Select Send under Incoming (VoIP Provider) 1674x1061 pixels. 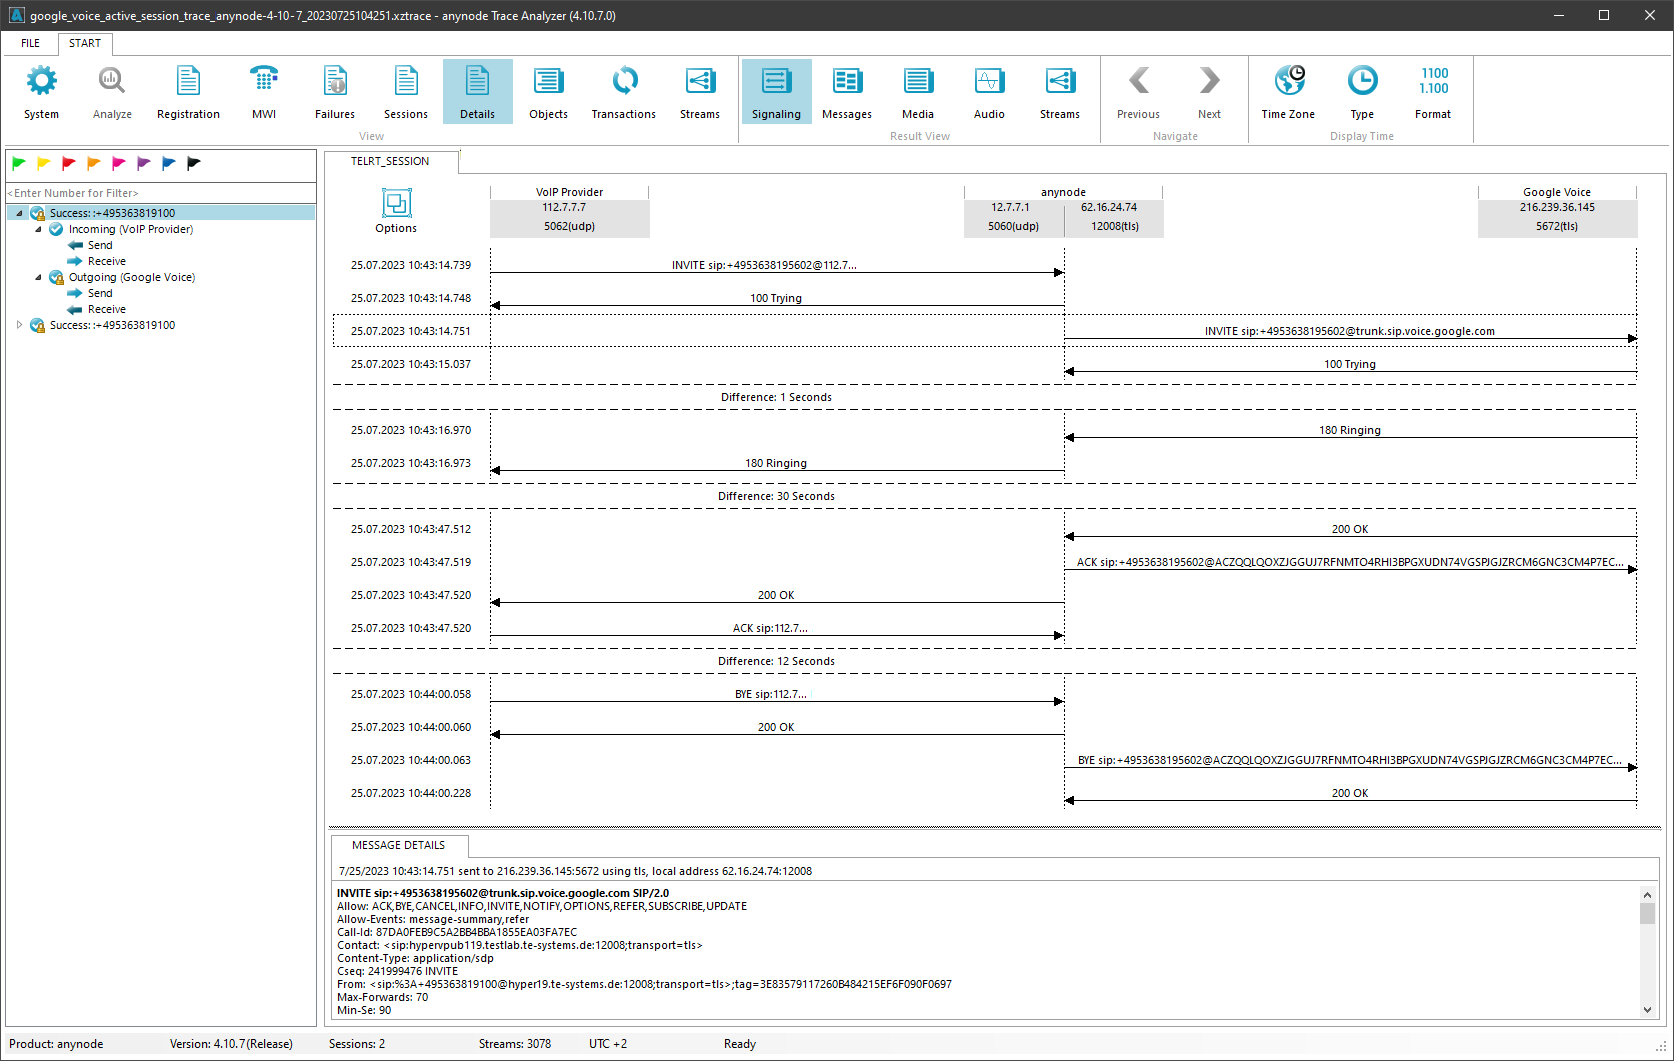pyautogui.click(x=100, y=245)
